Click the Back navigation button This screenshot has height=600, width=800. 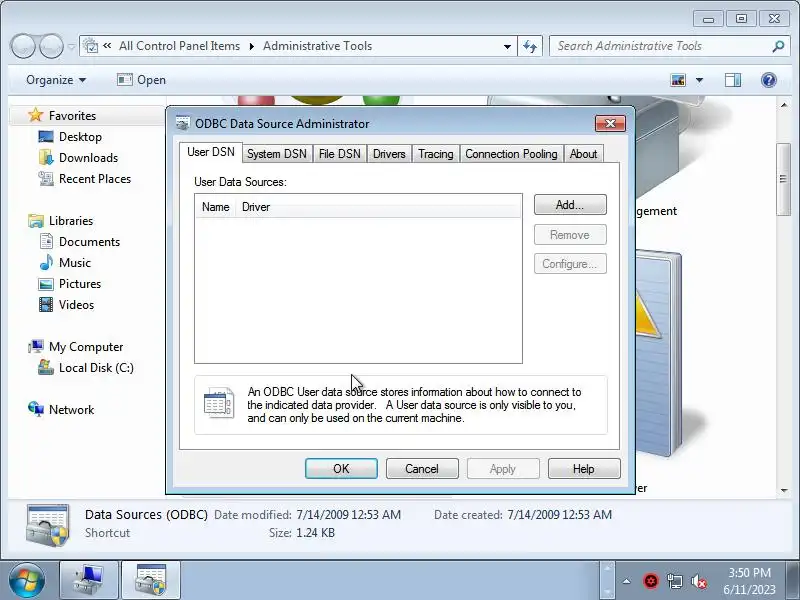[x=22, y=46]
